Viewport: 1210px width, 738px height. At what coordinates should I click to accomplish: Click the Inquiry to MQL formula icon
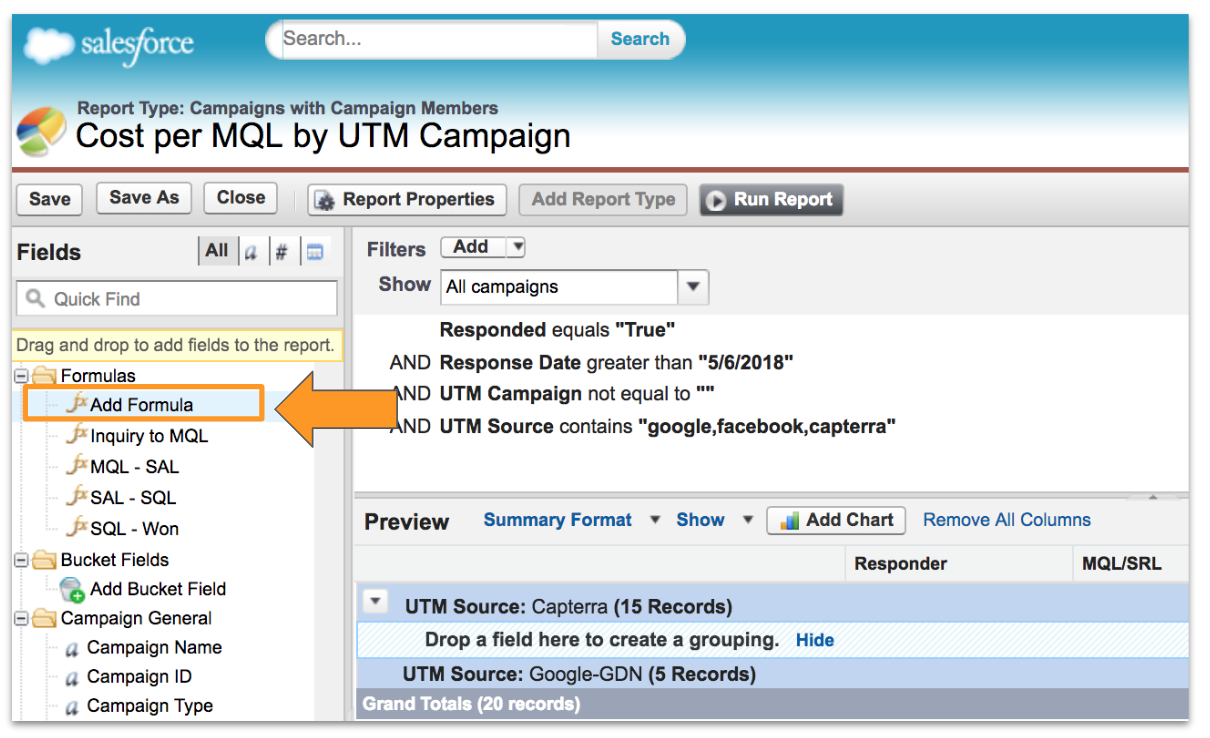(x=76, y=435)
